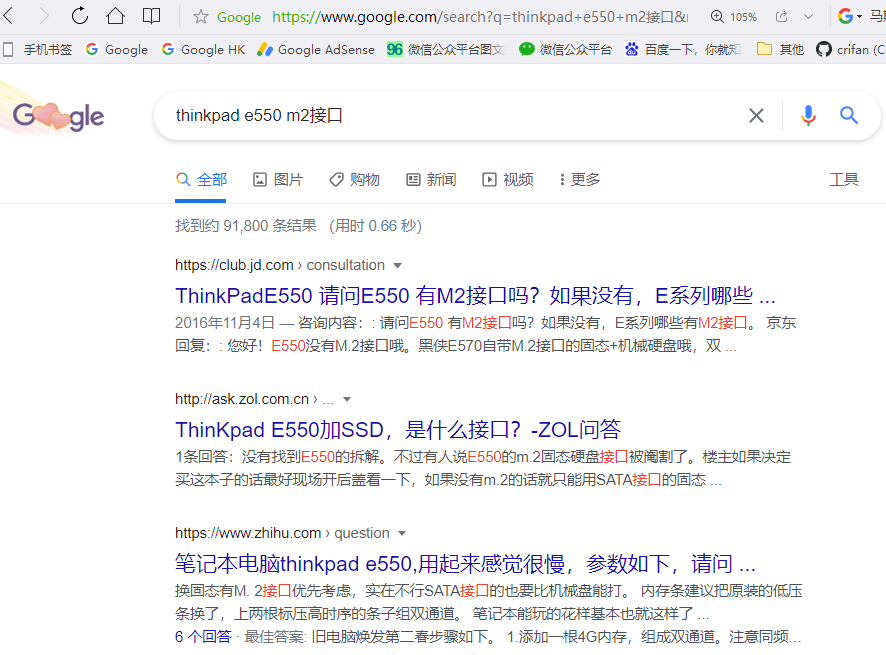Open the ThinkPadE550 请问E550 有M2接口吗 result

click(475, 296)
